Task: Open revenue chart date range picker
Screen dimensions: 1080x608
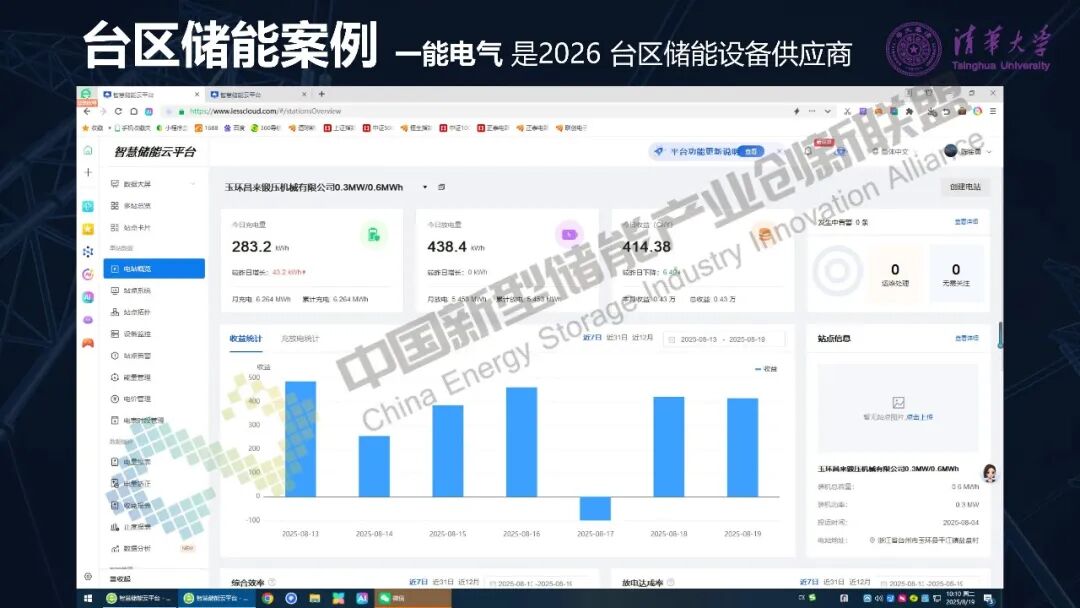Action: (x=723, y=339)
